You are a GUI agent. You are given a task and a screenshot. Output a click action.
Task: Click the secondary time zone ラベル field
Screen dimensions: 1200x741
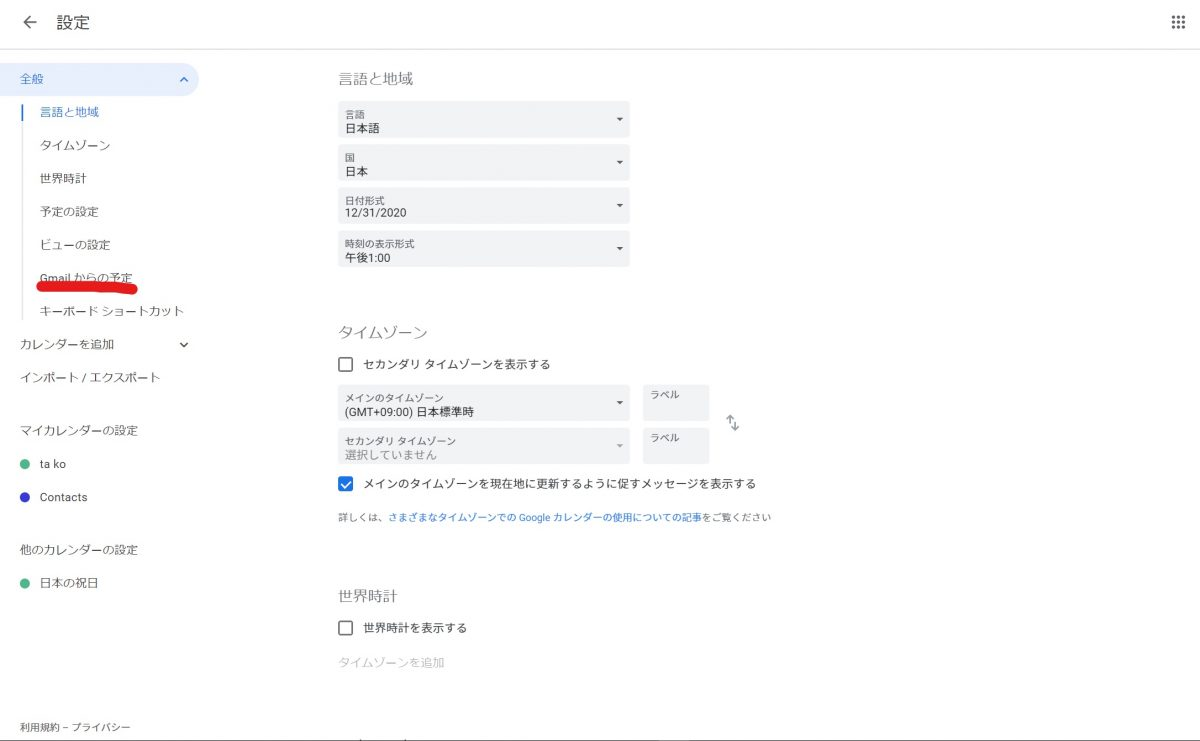[x=676, y=446]
